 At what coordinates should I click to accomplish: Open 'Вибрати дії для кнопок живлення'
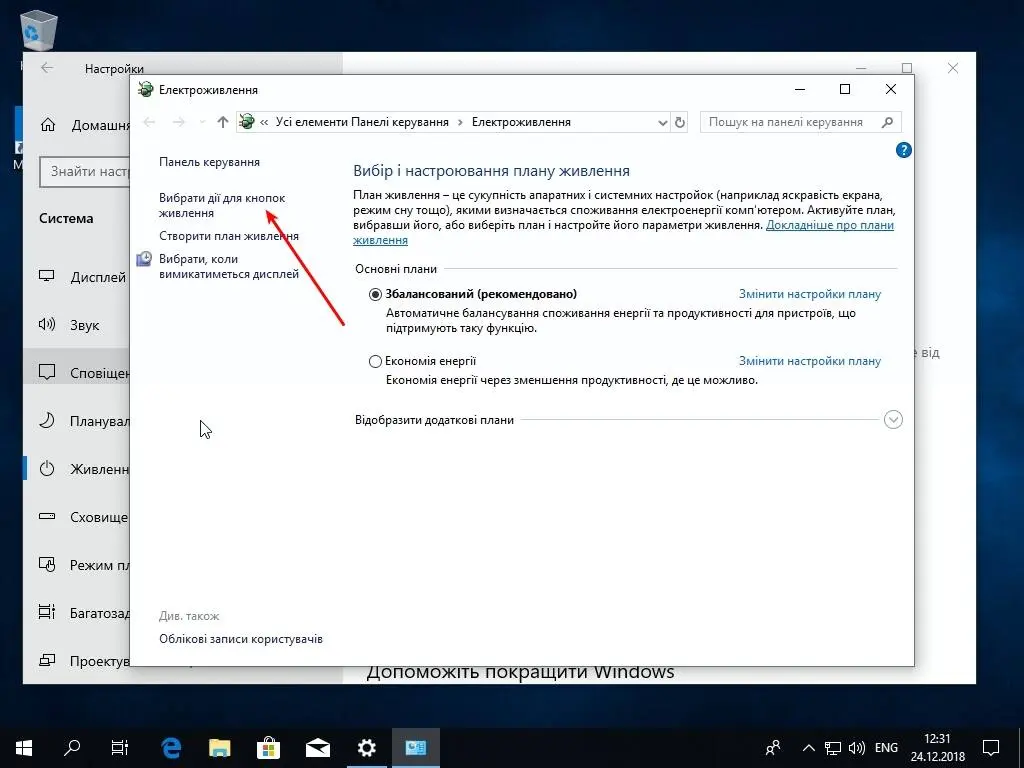tap(222, 205)
